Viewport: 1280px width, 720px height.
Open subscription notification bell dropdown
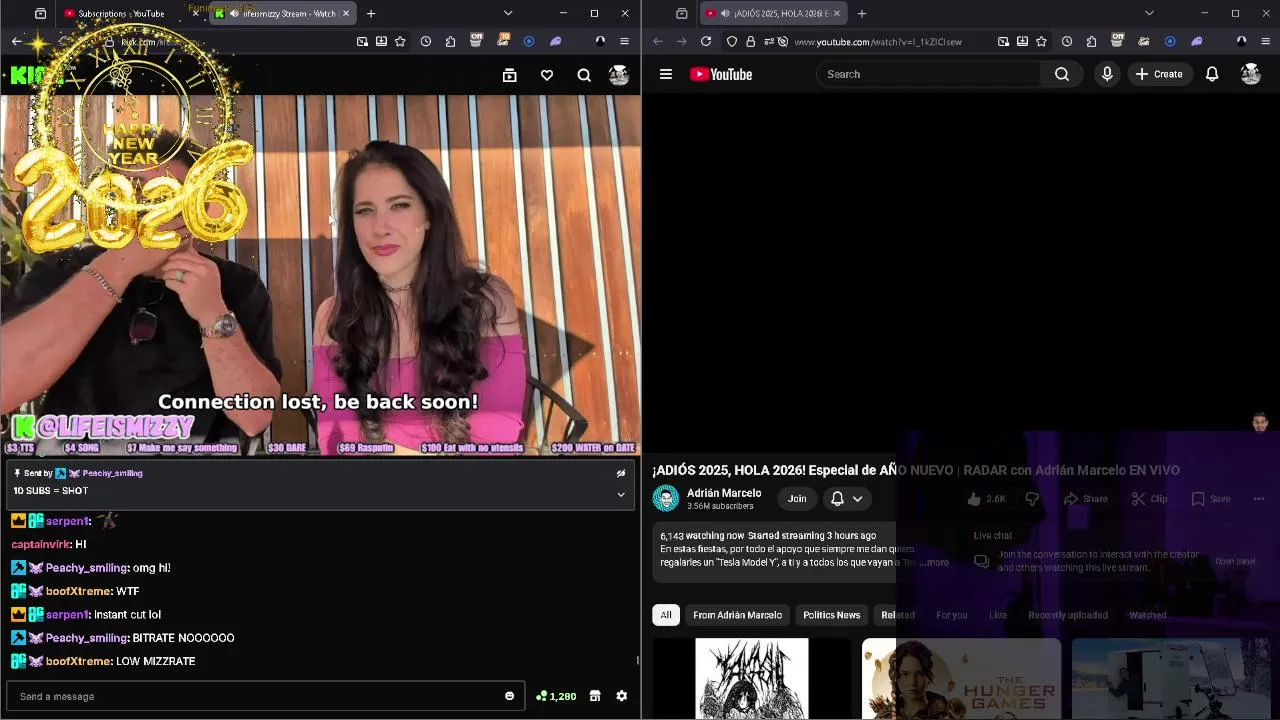pyautogui.click(x=846, y=498)
